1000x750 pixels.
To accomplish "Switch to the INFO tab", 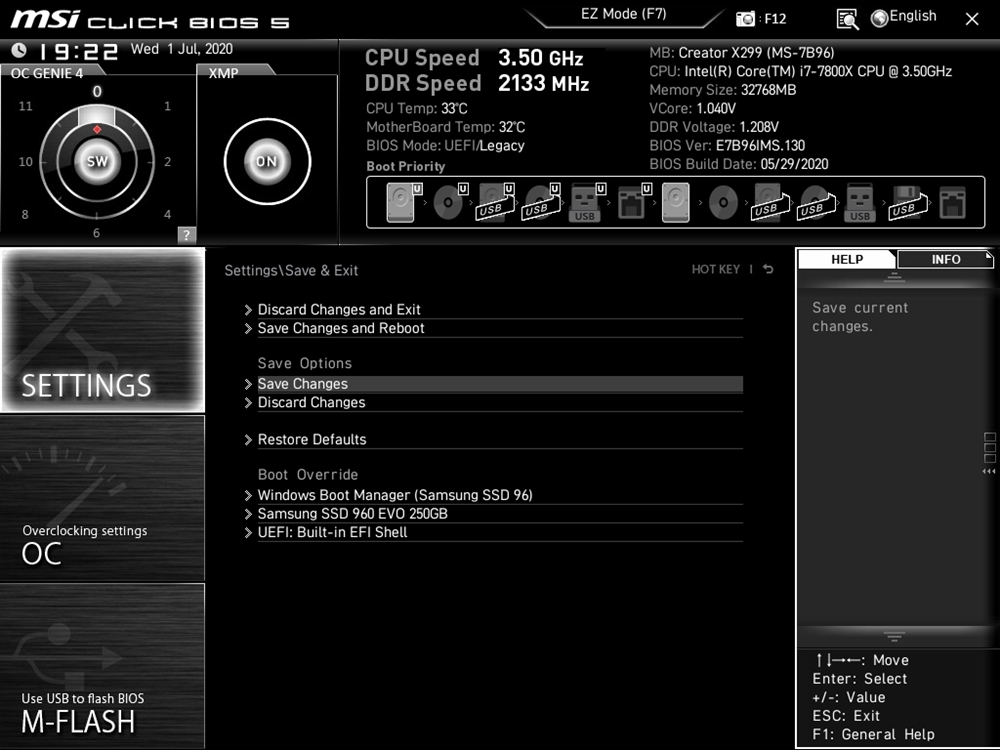I will [x=945, y=259].
